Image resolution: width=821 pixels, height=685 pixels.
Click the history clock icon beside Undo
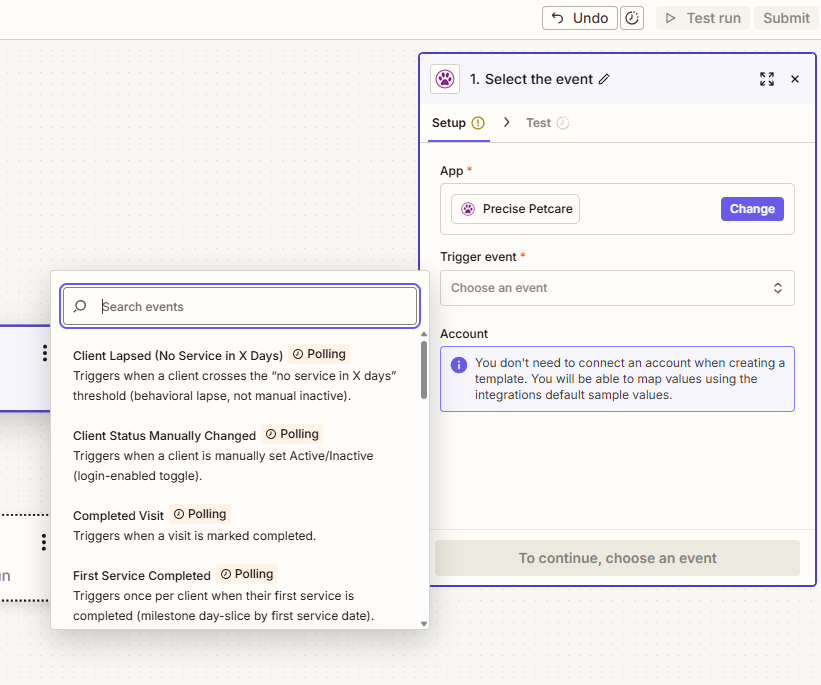pos(632,18)
